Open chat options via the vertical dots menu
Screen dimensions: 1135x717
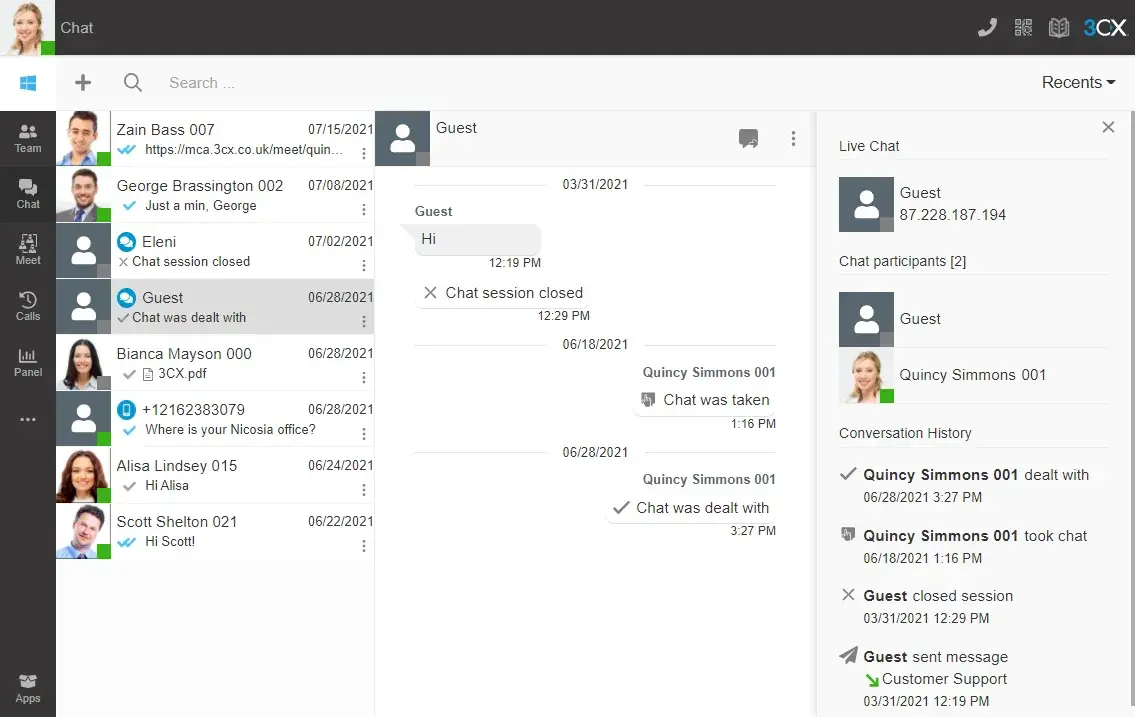pos(793,138)
